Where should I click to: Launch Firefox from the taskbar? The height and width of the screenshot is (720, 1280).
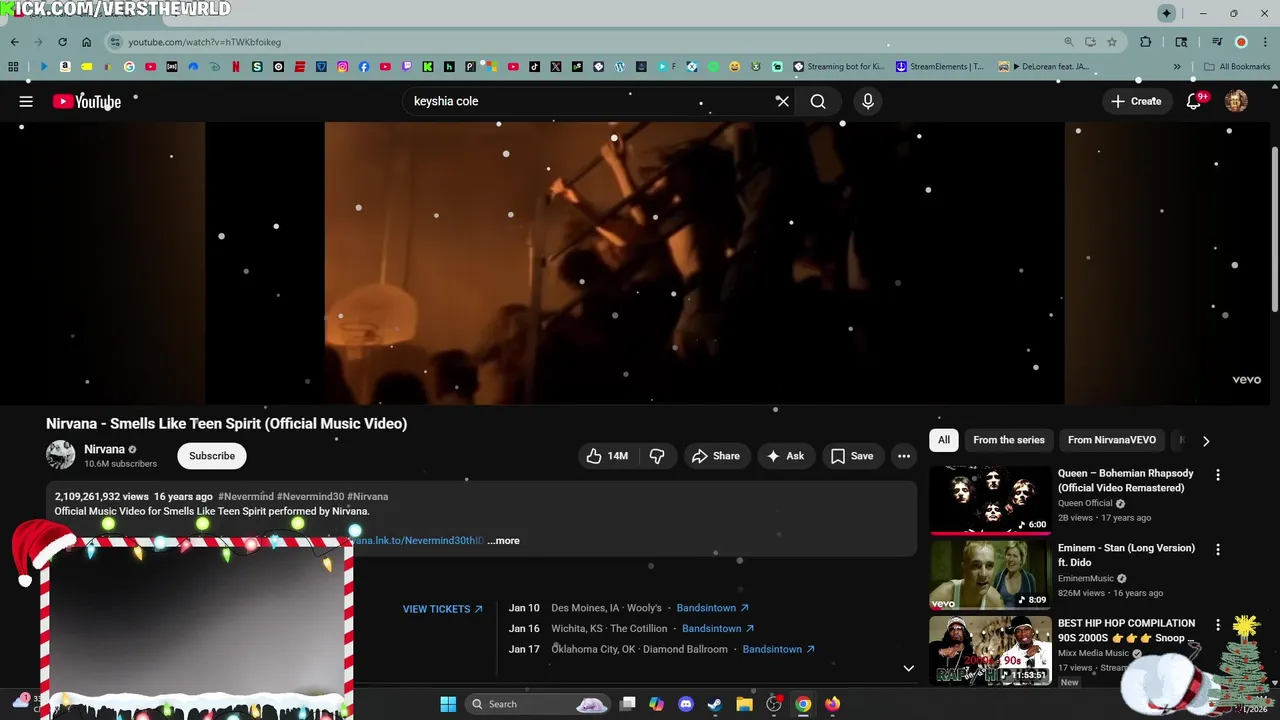point(832,704)
